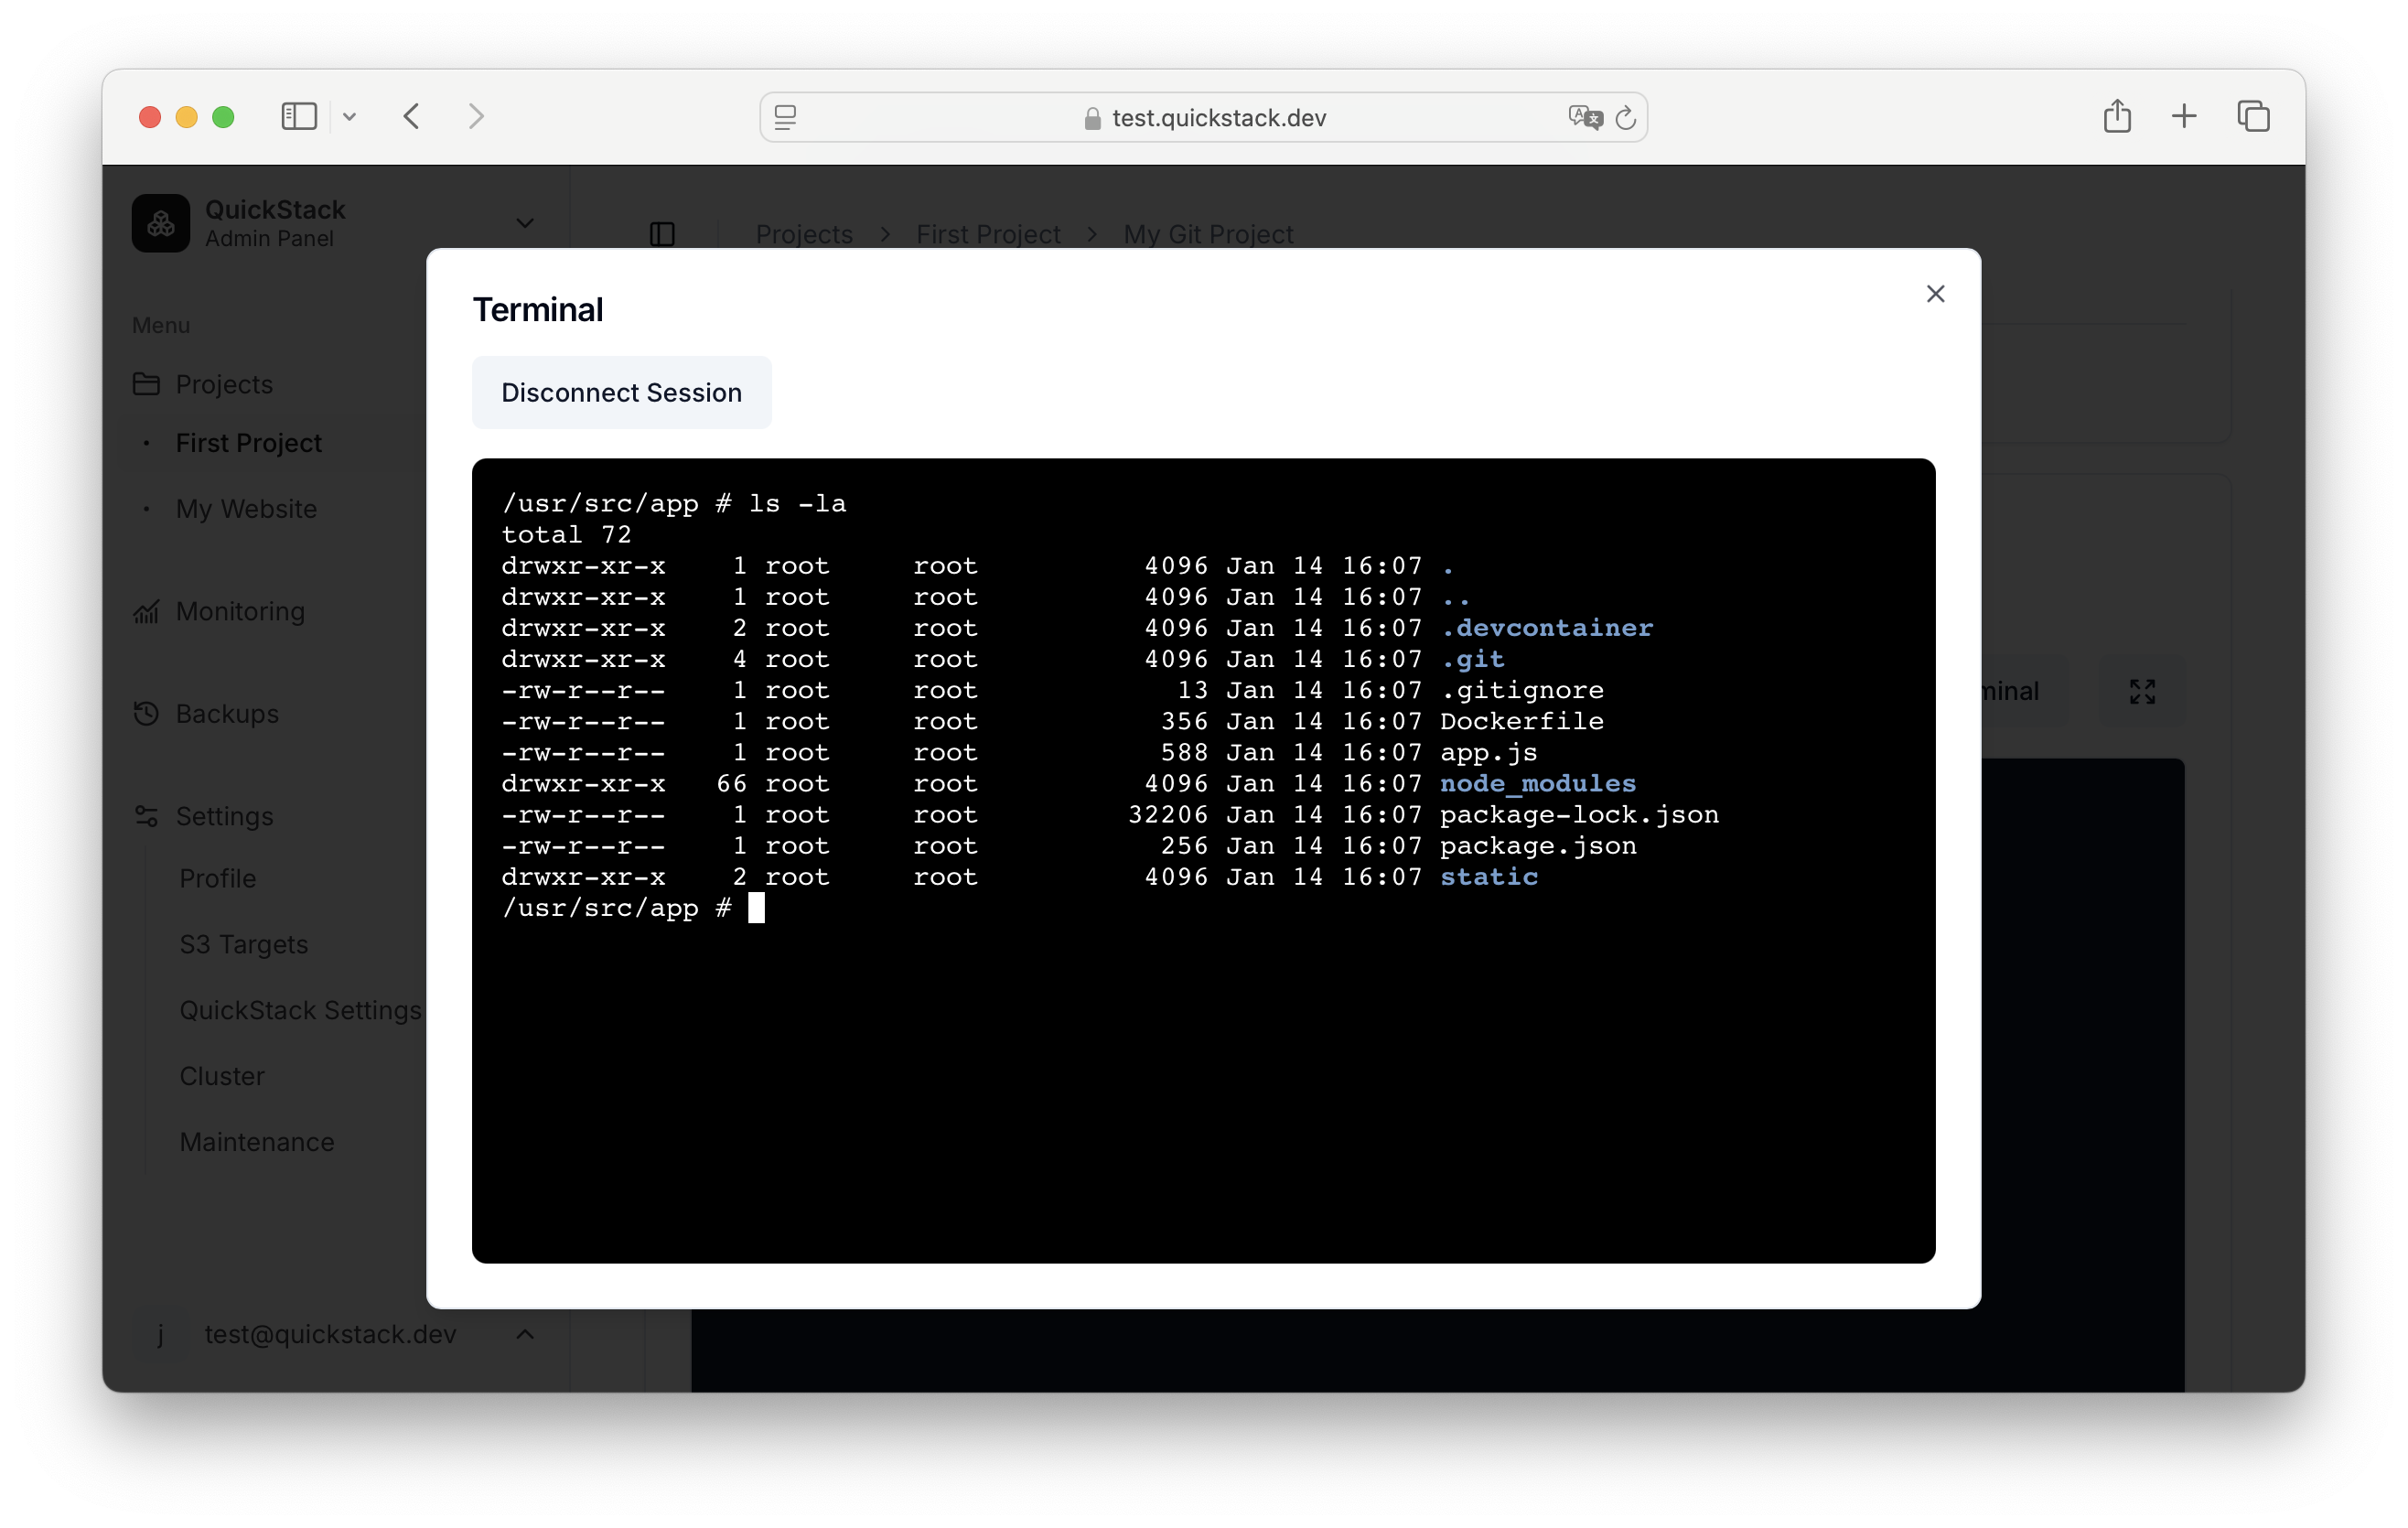The height and width of the screenshot is (1528, 2408).
Task: Click the QuickStack Admin Panel icon
Action: click(x=161, y=223)
